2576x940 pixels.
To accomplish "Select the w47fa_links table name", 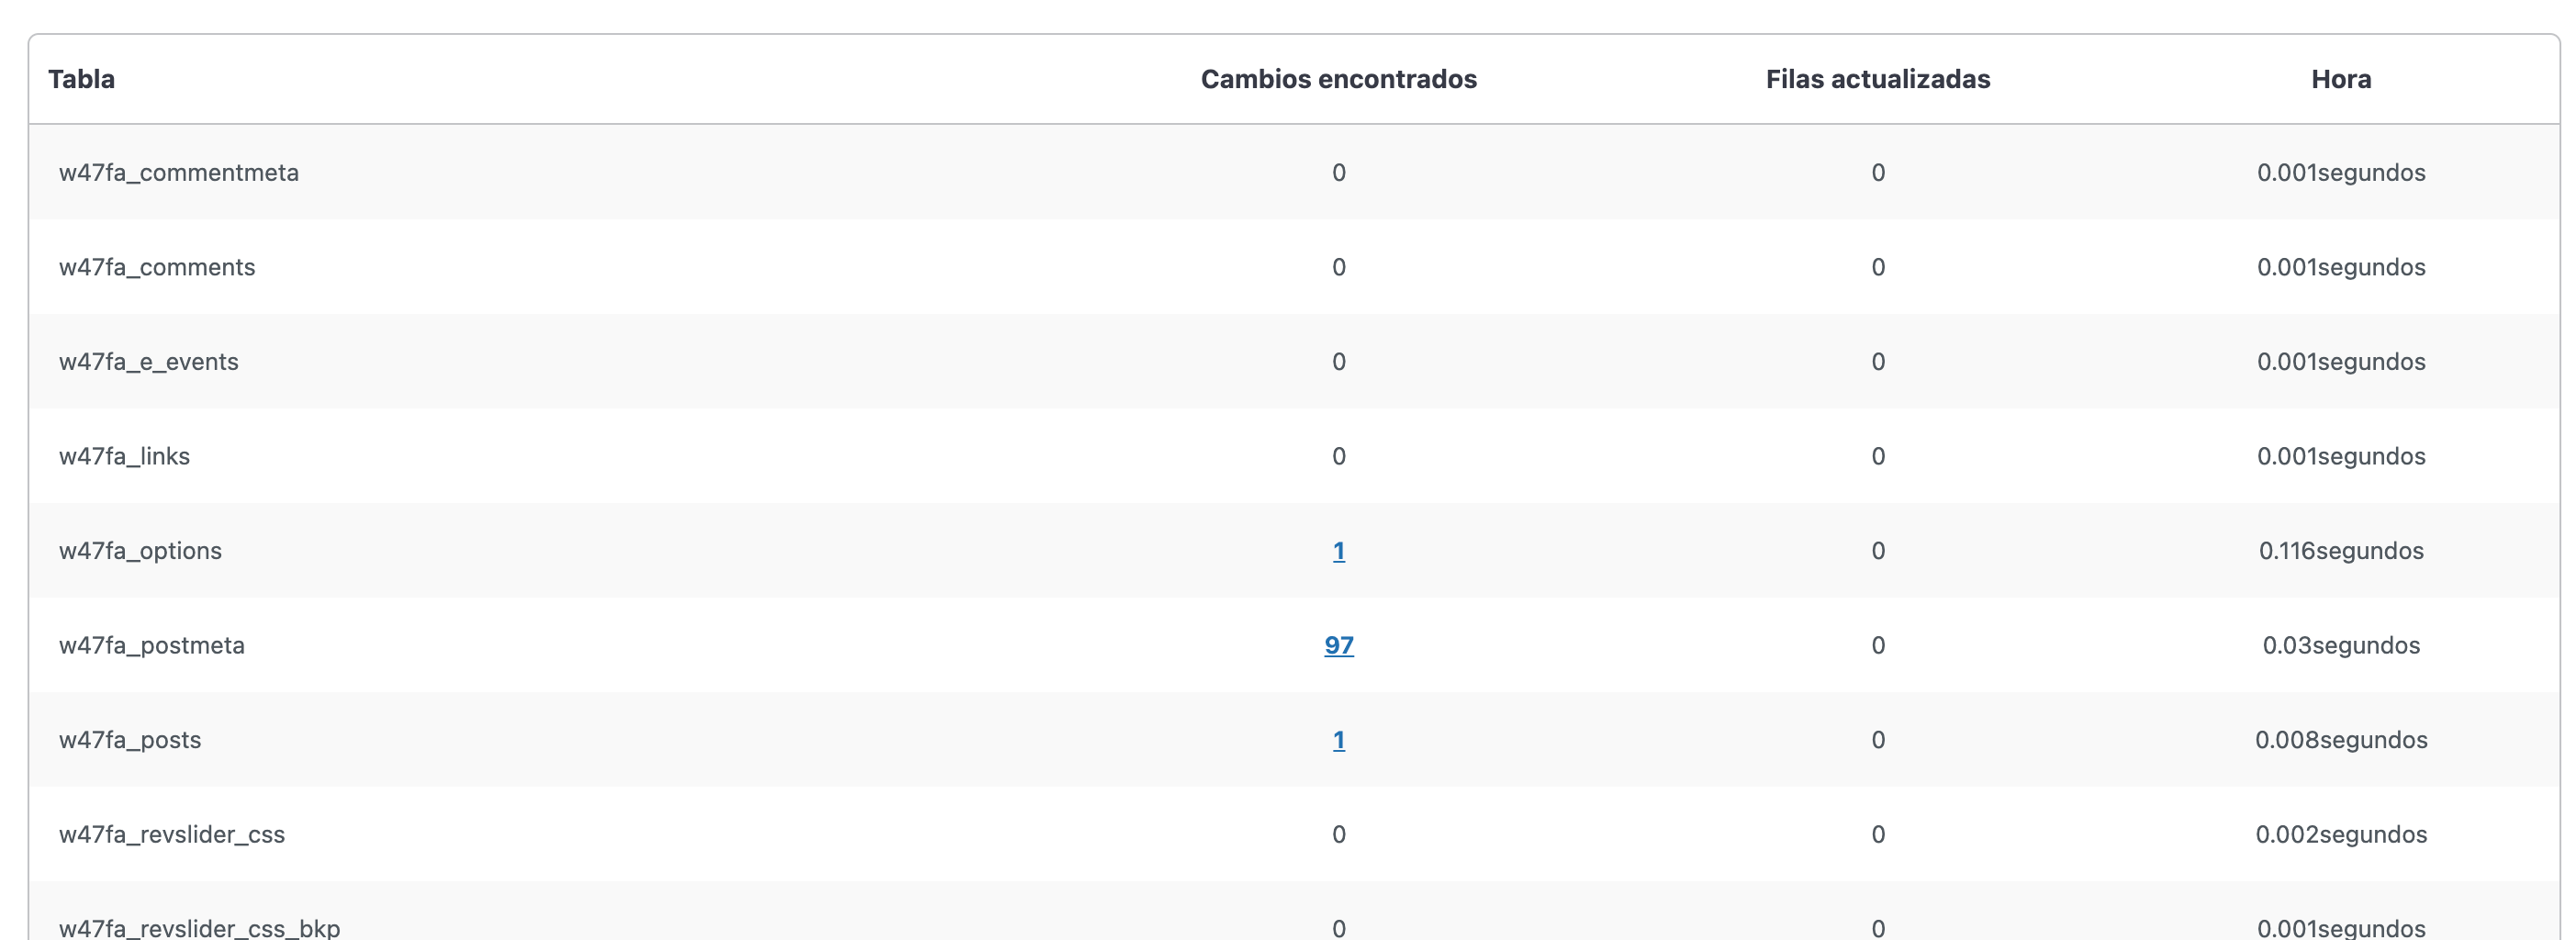I will pos(124,456).
